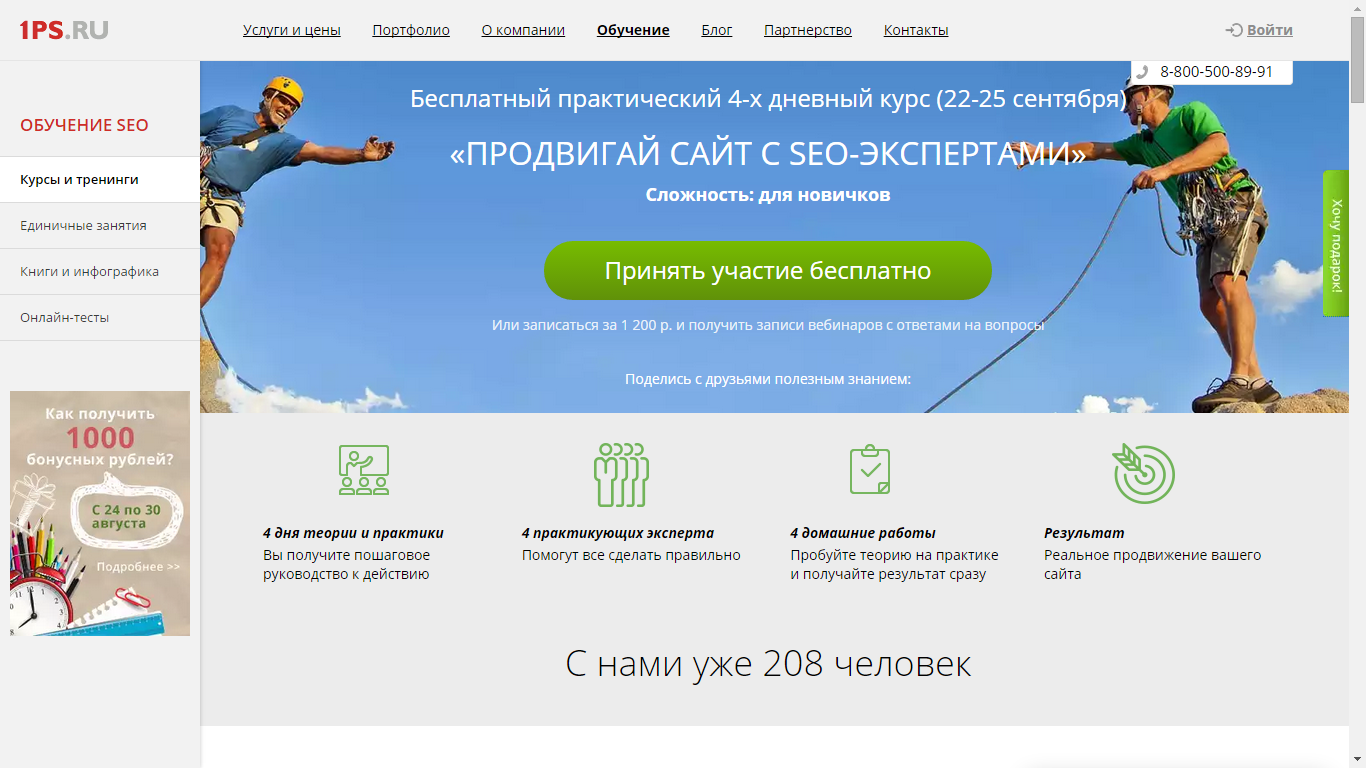Click the homework clipboard checkmark icon

(x=870, y=469)
